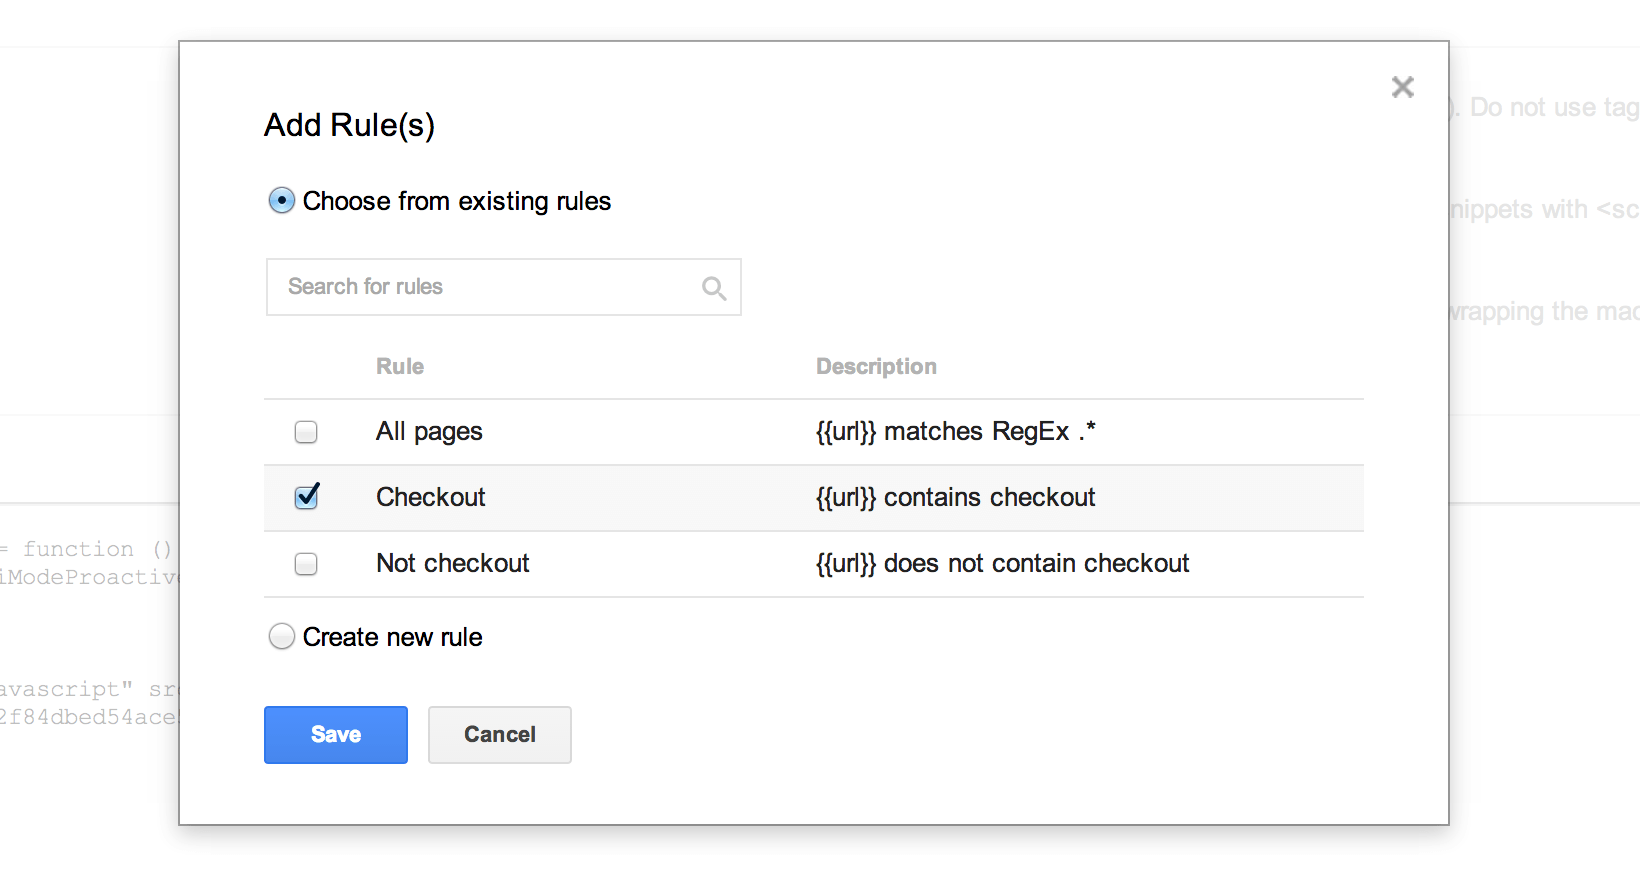Viewport: 1640px width, 870px height.
Task: Save the selected rules
Action: 336,735
